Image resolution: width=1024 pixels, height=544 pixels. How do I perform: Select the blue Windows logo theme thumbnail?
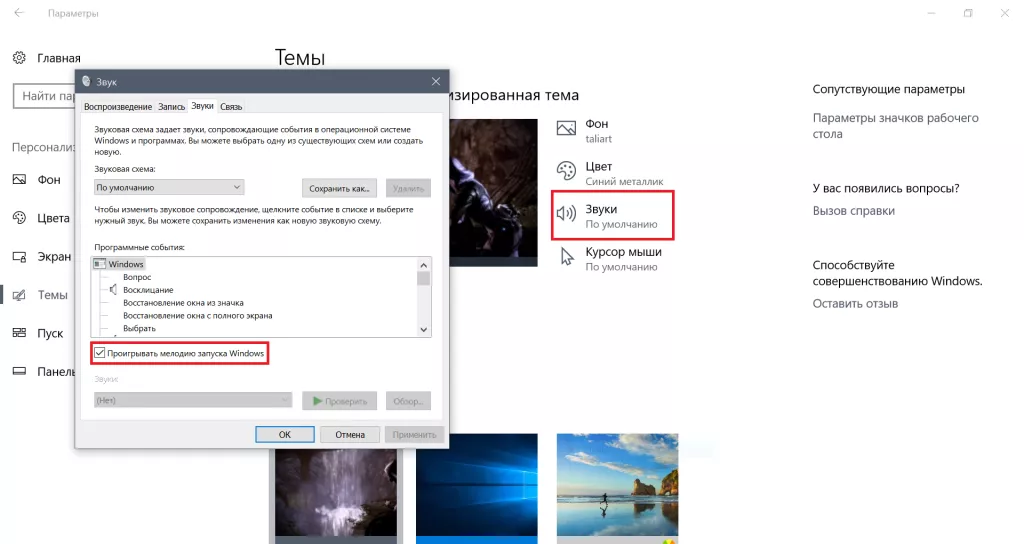[477, 485]
